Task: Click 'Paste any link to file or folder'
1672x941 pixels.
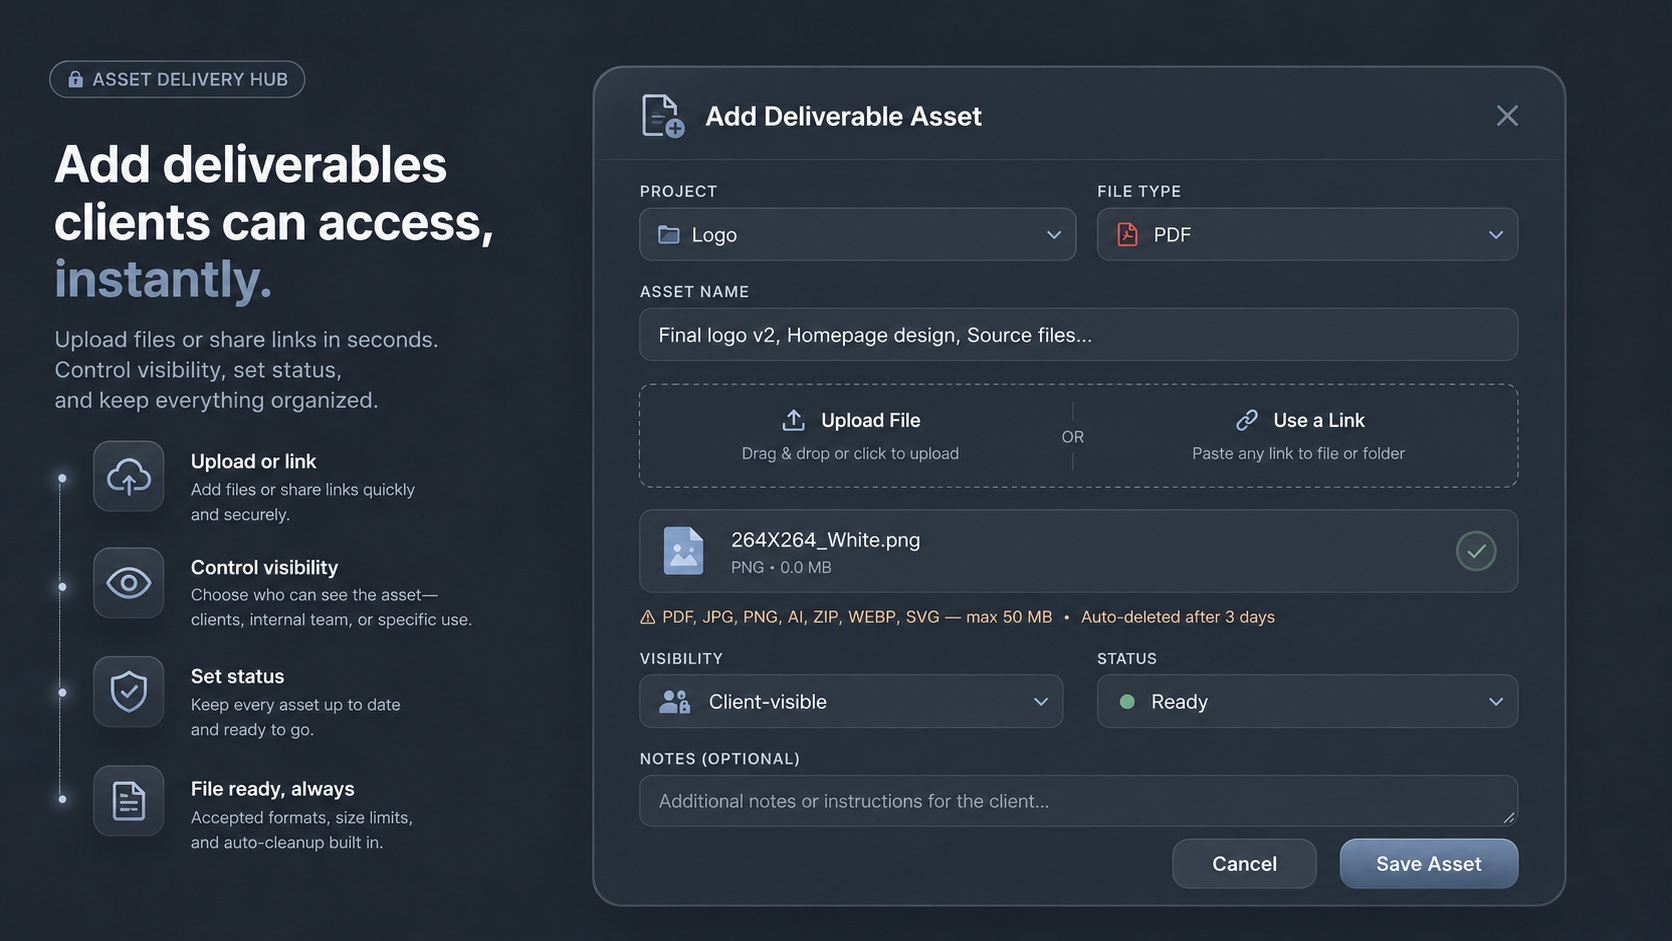Action: 1298,453
